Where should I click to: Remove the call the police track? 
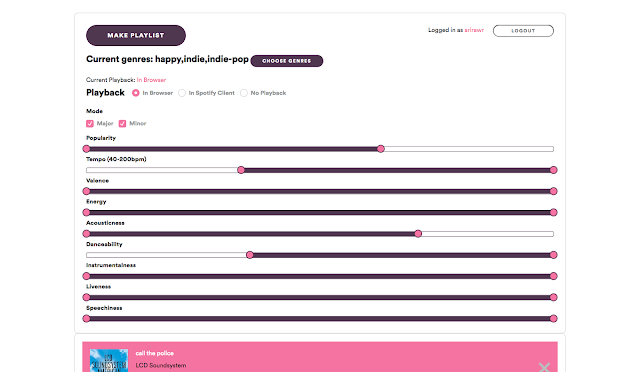tap(544, 367)
